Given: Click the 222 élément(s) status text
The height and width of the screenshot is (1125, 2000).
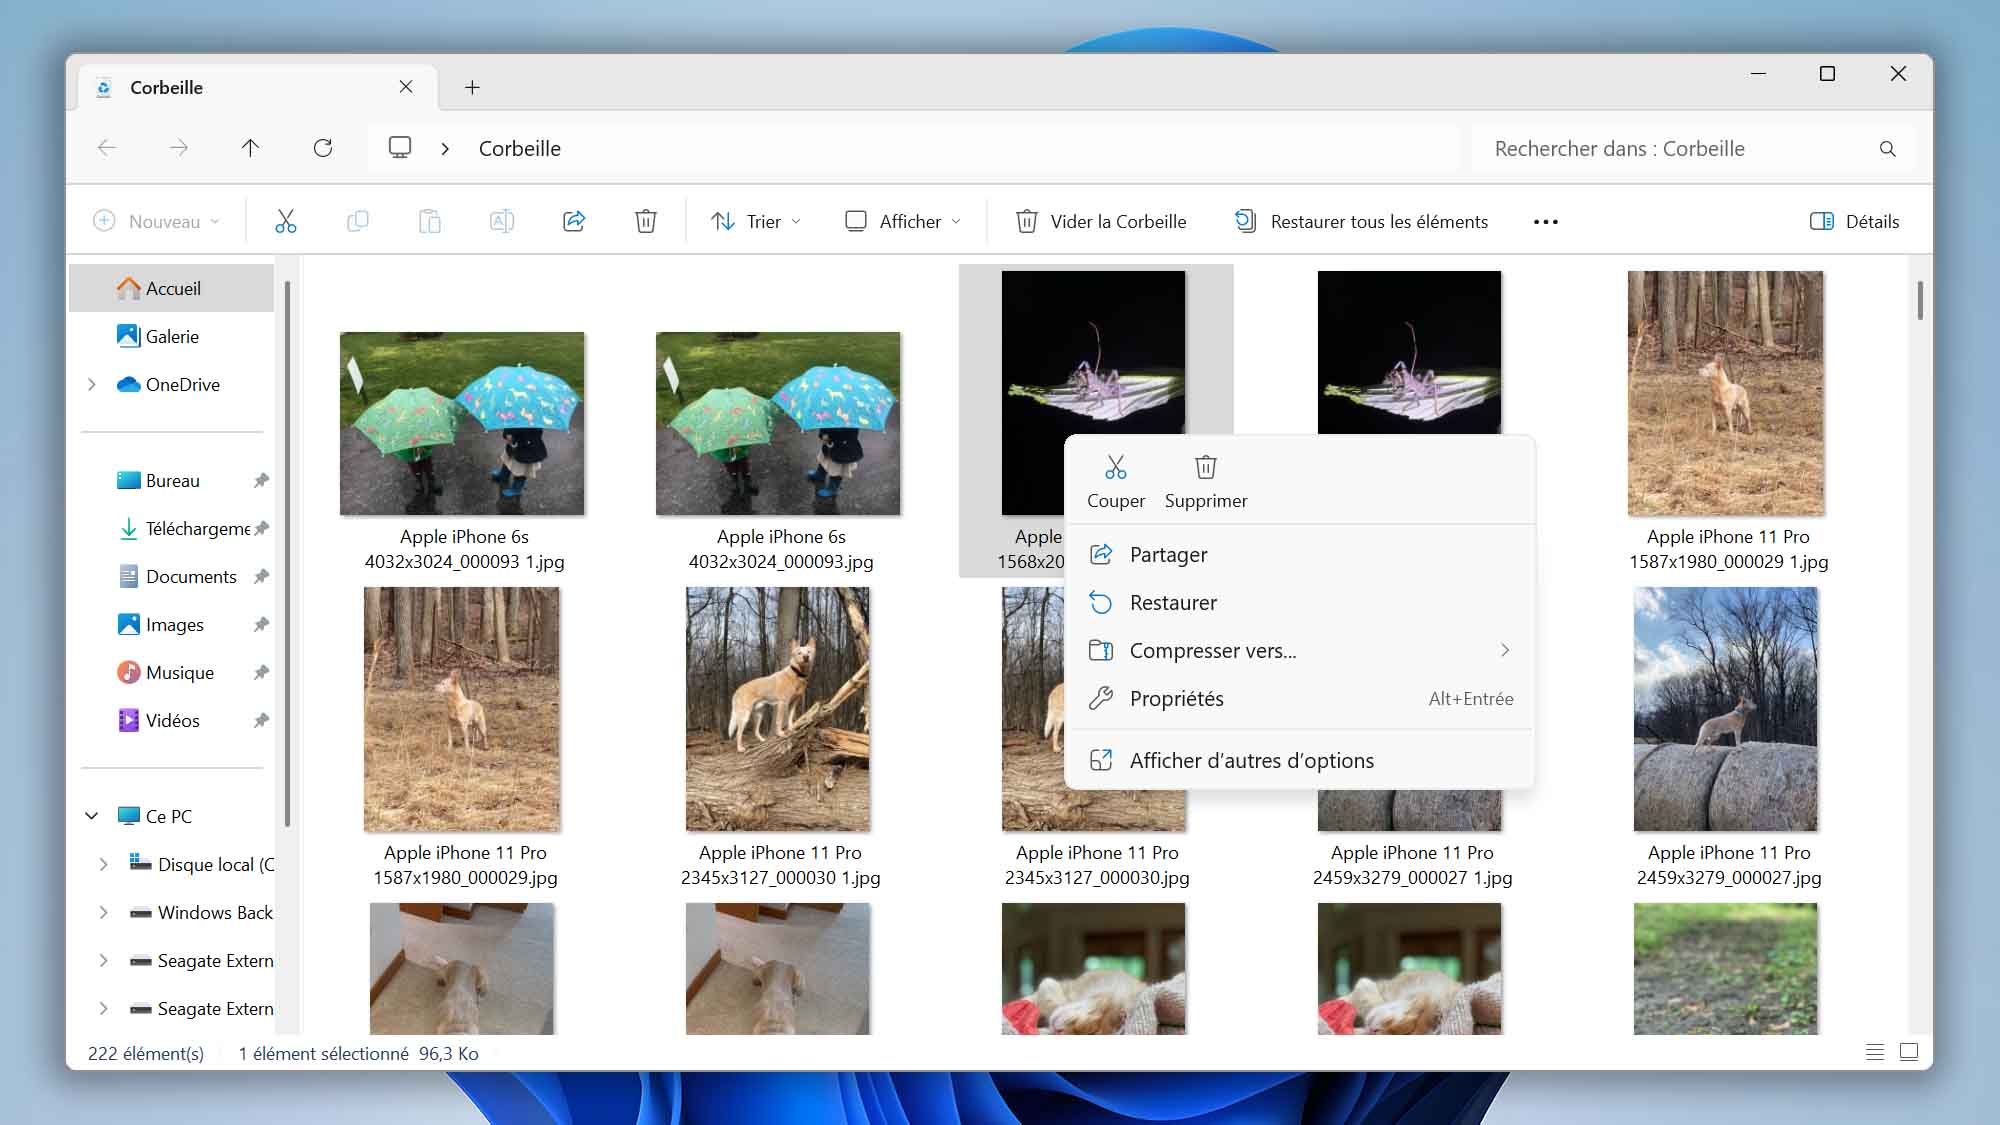Looking at the screenshot, I should click(146, 1053).
